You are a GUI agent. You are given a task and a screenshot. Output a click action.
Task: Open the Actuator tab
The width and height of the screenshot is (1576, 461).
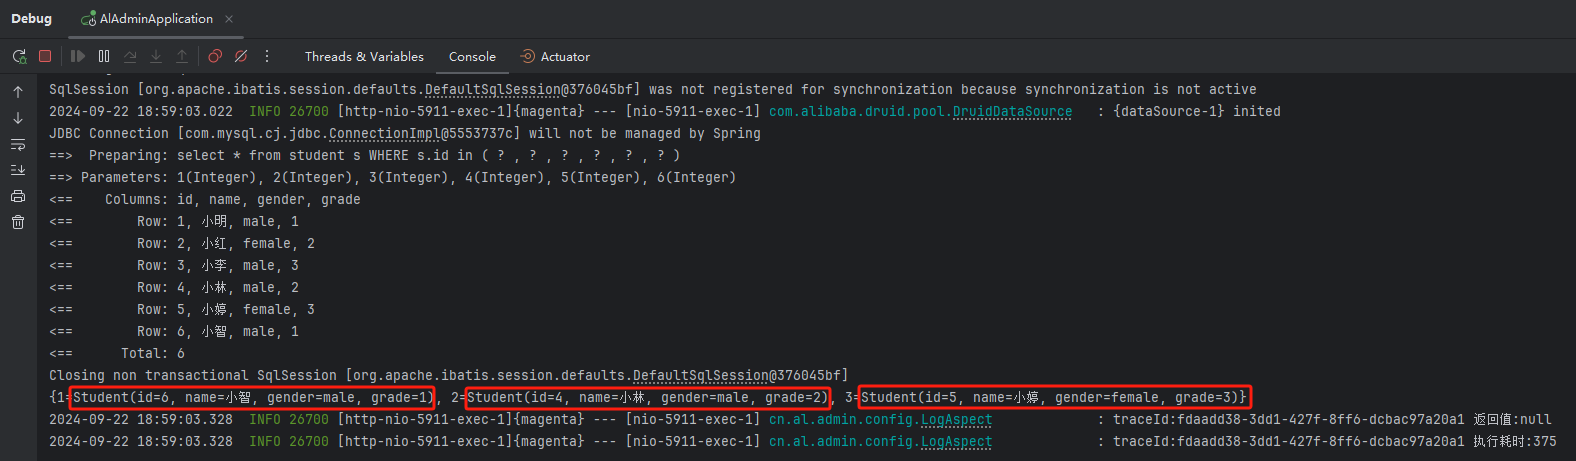click(555, 57)
